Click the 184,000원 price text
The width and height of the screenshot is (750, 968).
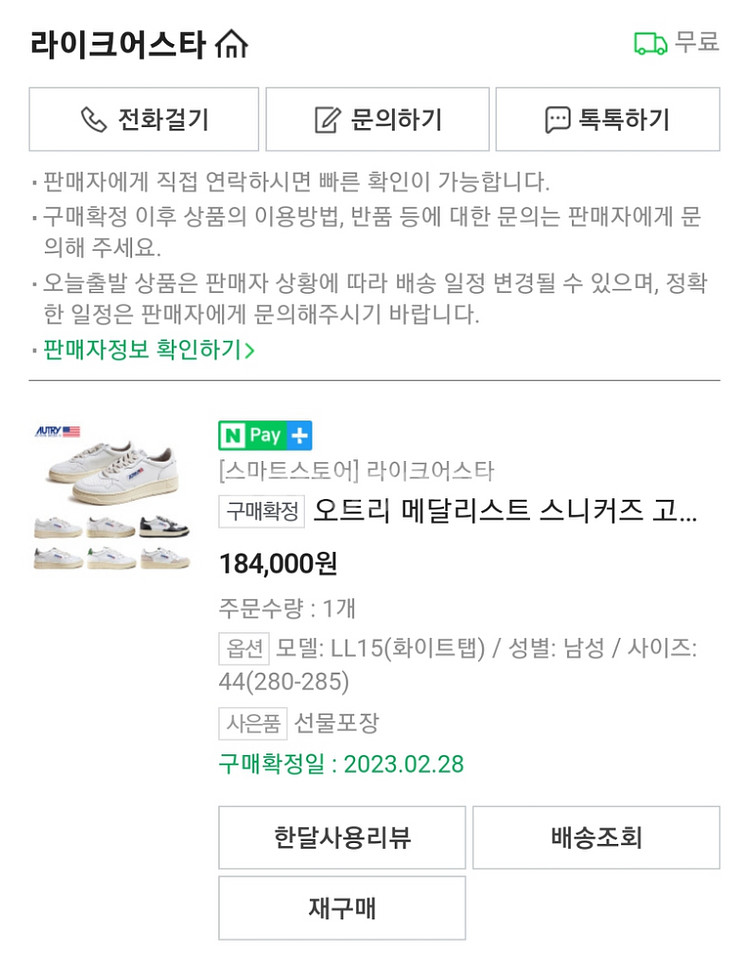tap(278, 564)
